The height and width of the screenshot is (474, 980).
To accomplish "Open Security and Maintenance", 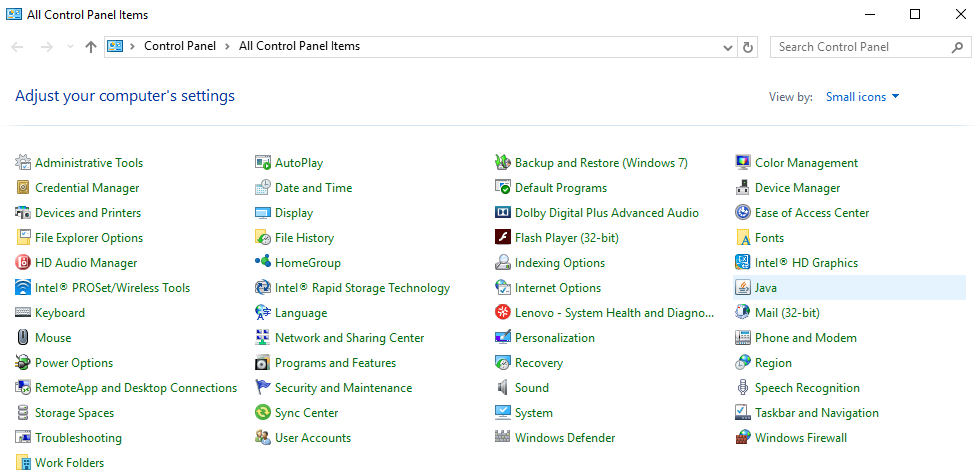I will coord(343,388).
